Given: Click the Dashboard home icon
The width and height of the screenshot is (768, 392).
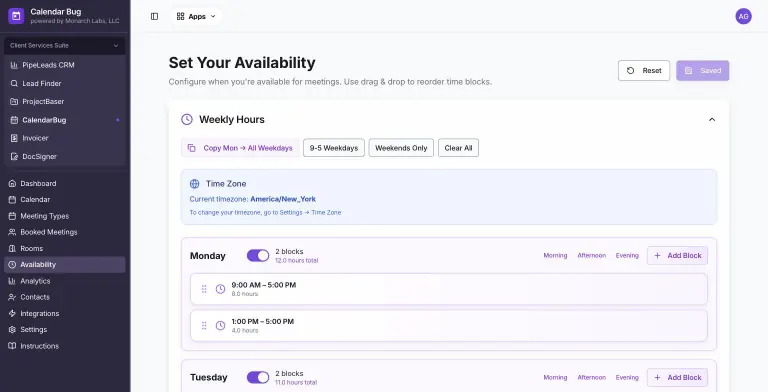Looking at the screenshot, I should coord(12,183).
